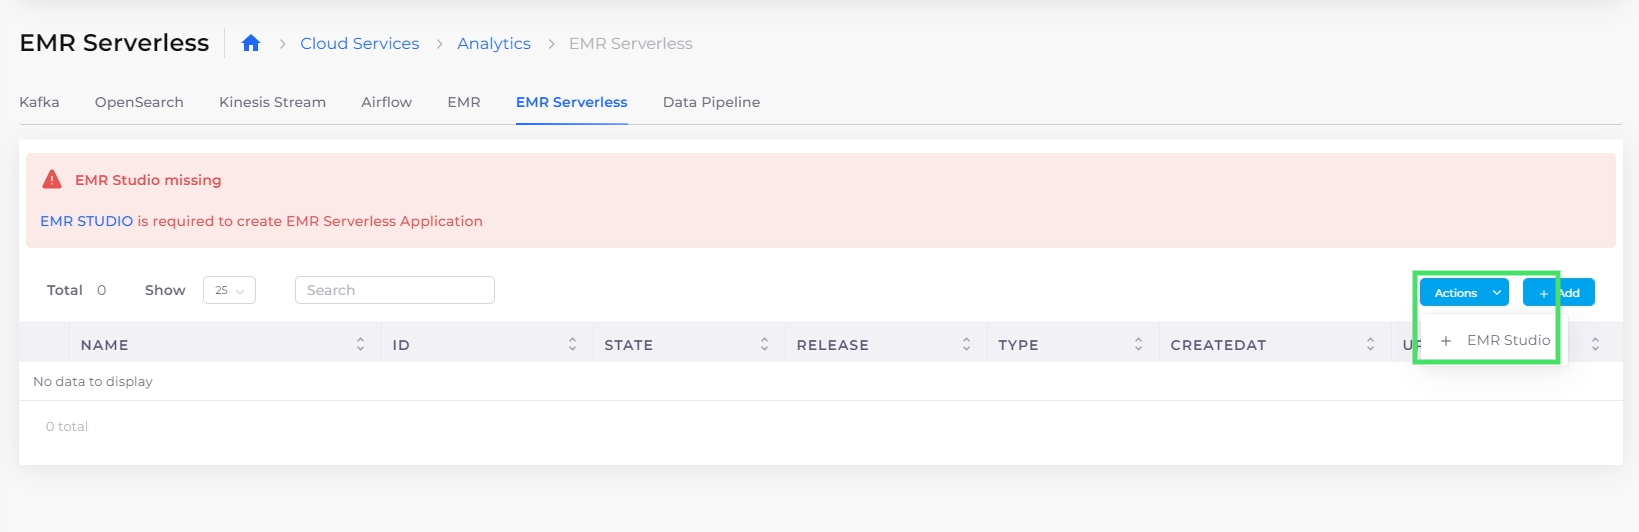Sort by NAME column arrows
Image resolution: width=1639 pixels, height=532 pixels.
click(x=360, y=344)
